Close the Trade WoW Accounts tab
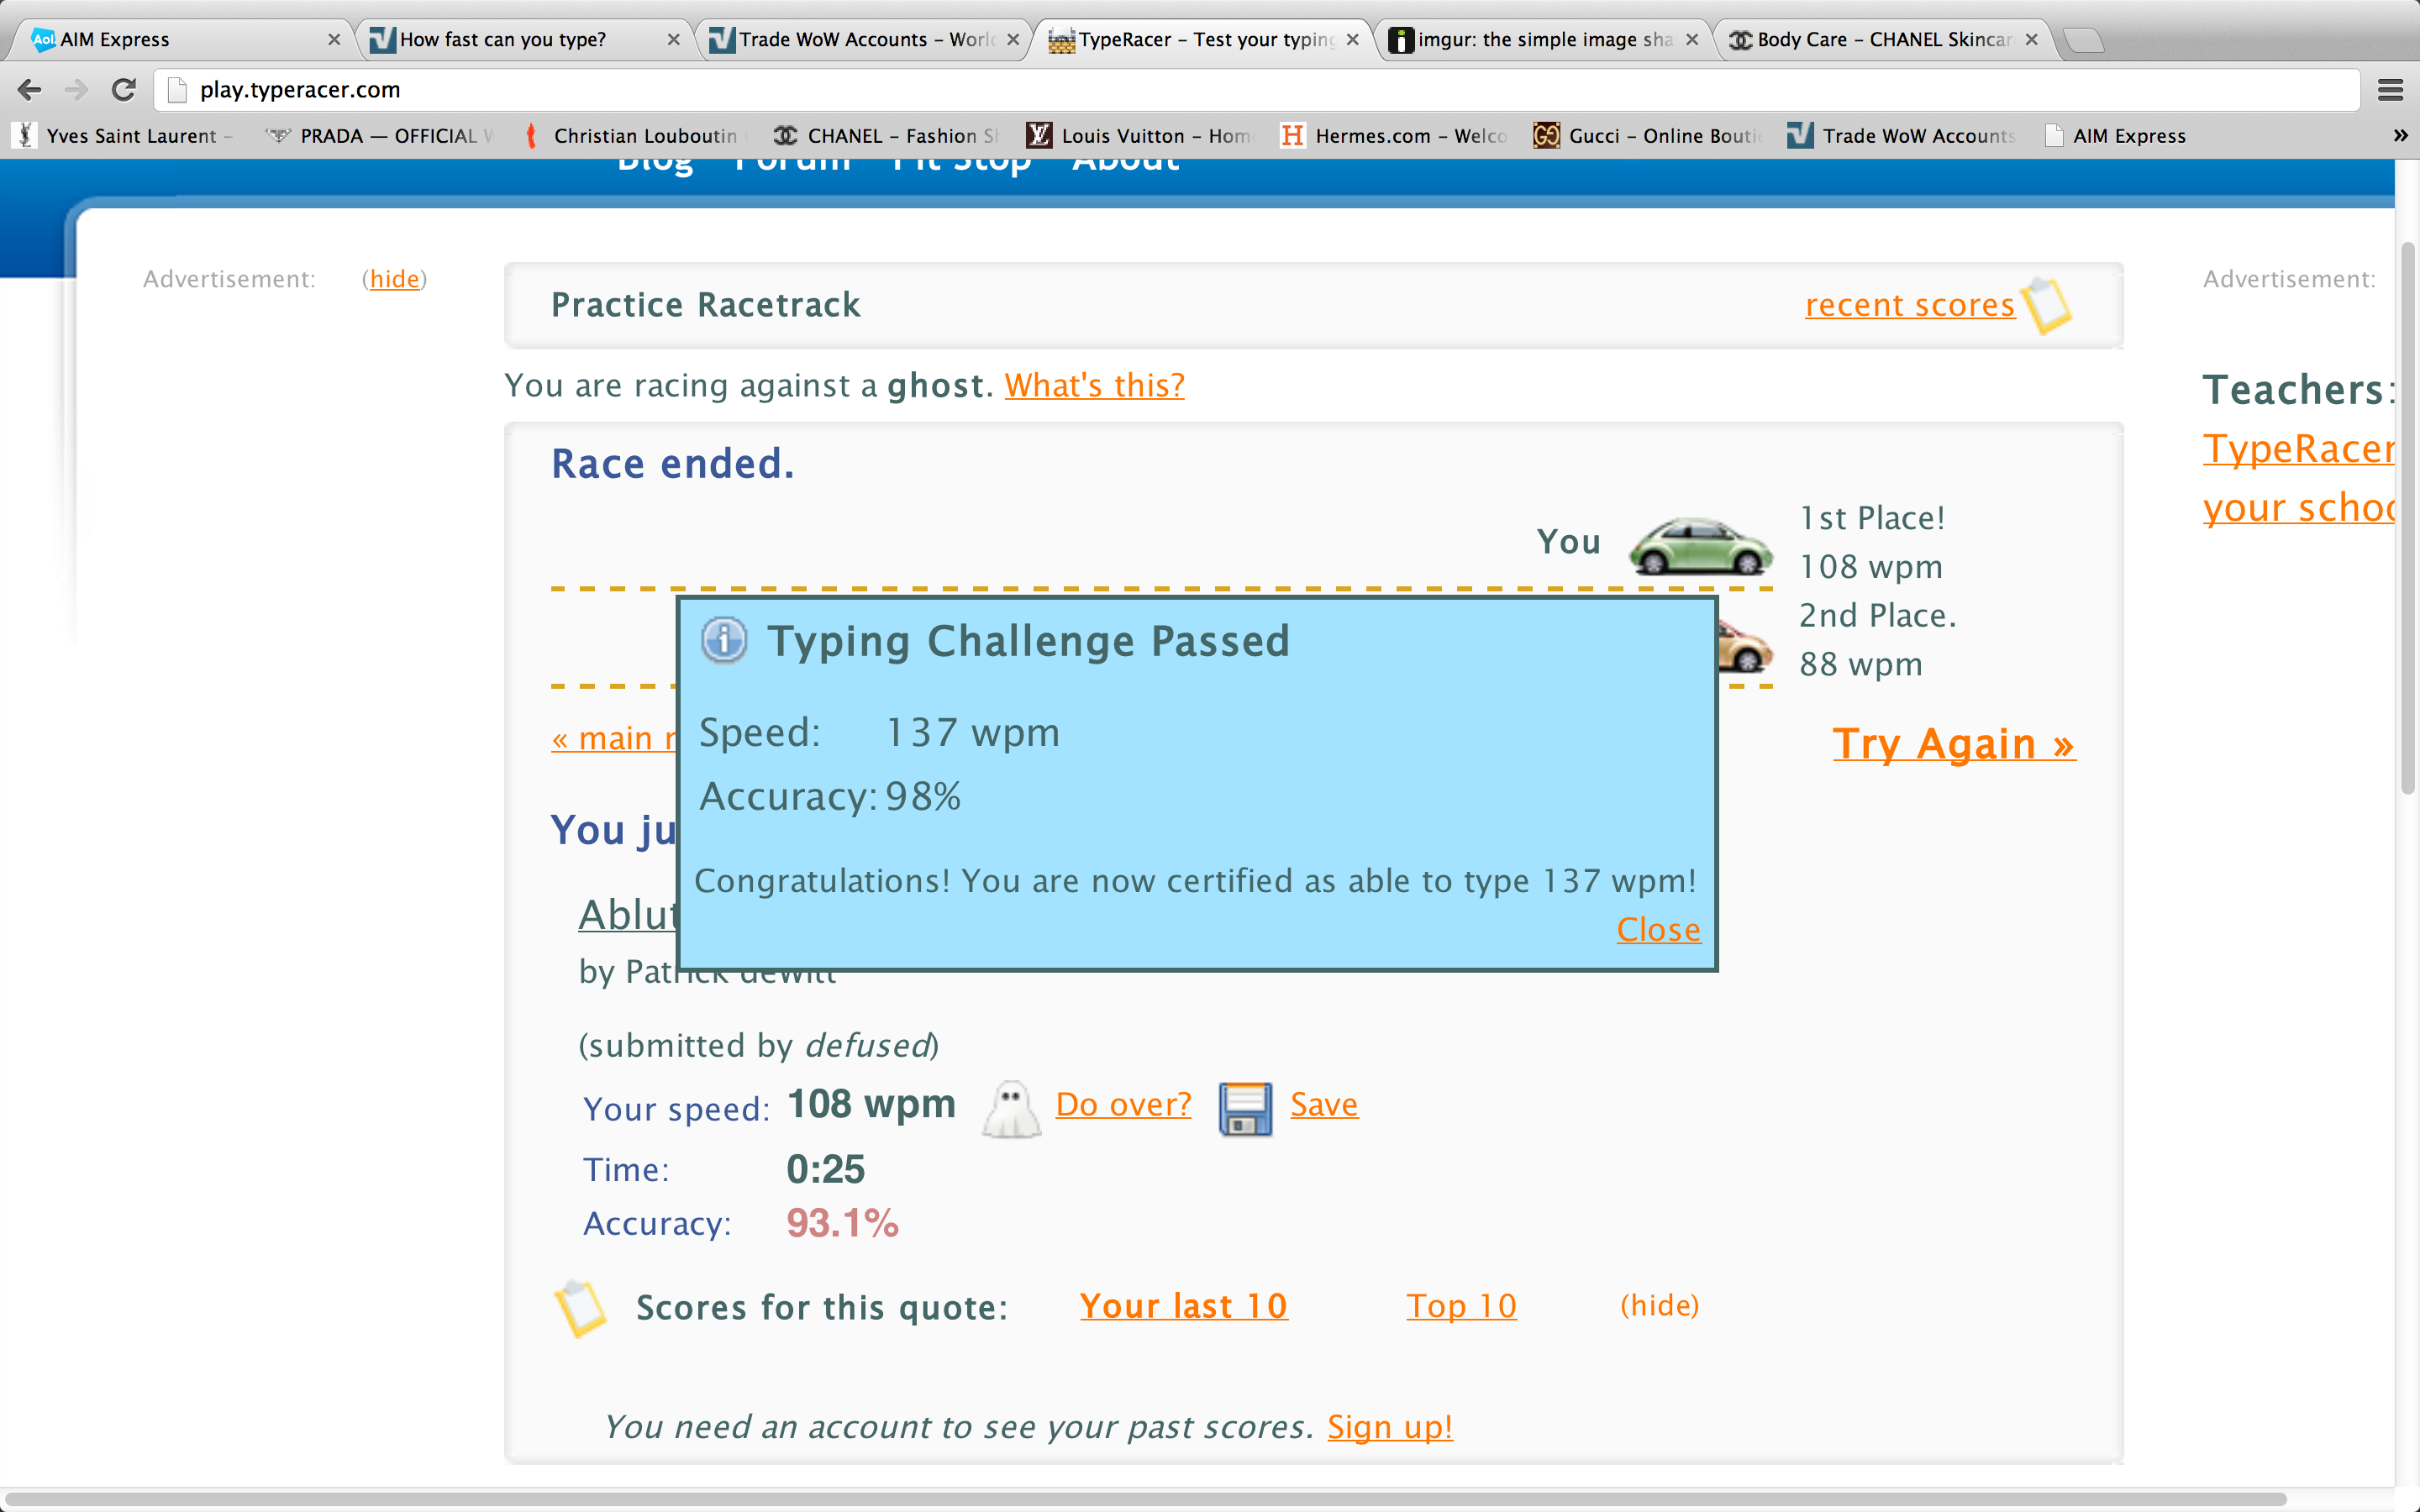The width and height of the screenshot is (2420, 1512). pos(1013,40)
